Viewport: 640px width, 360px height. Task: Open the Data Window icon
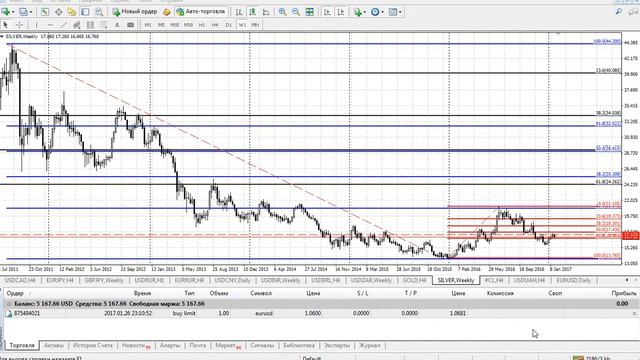pos(58,12)
